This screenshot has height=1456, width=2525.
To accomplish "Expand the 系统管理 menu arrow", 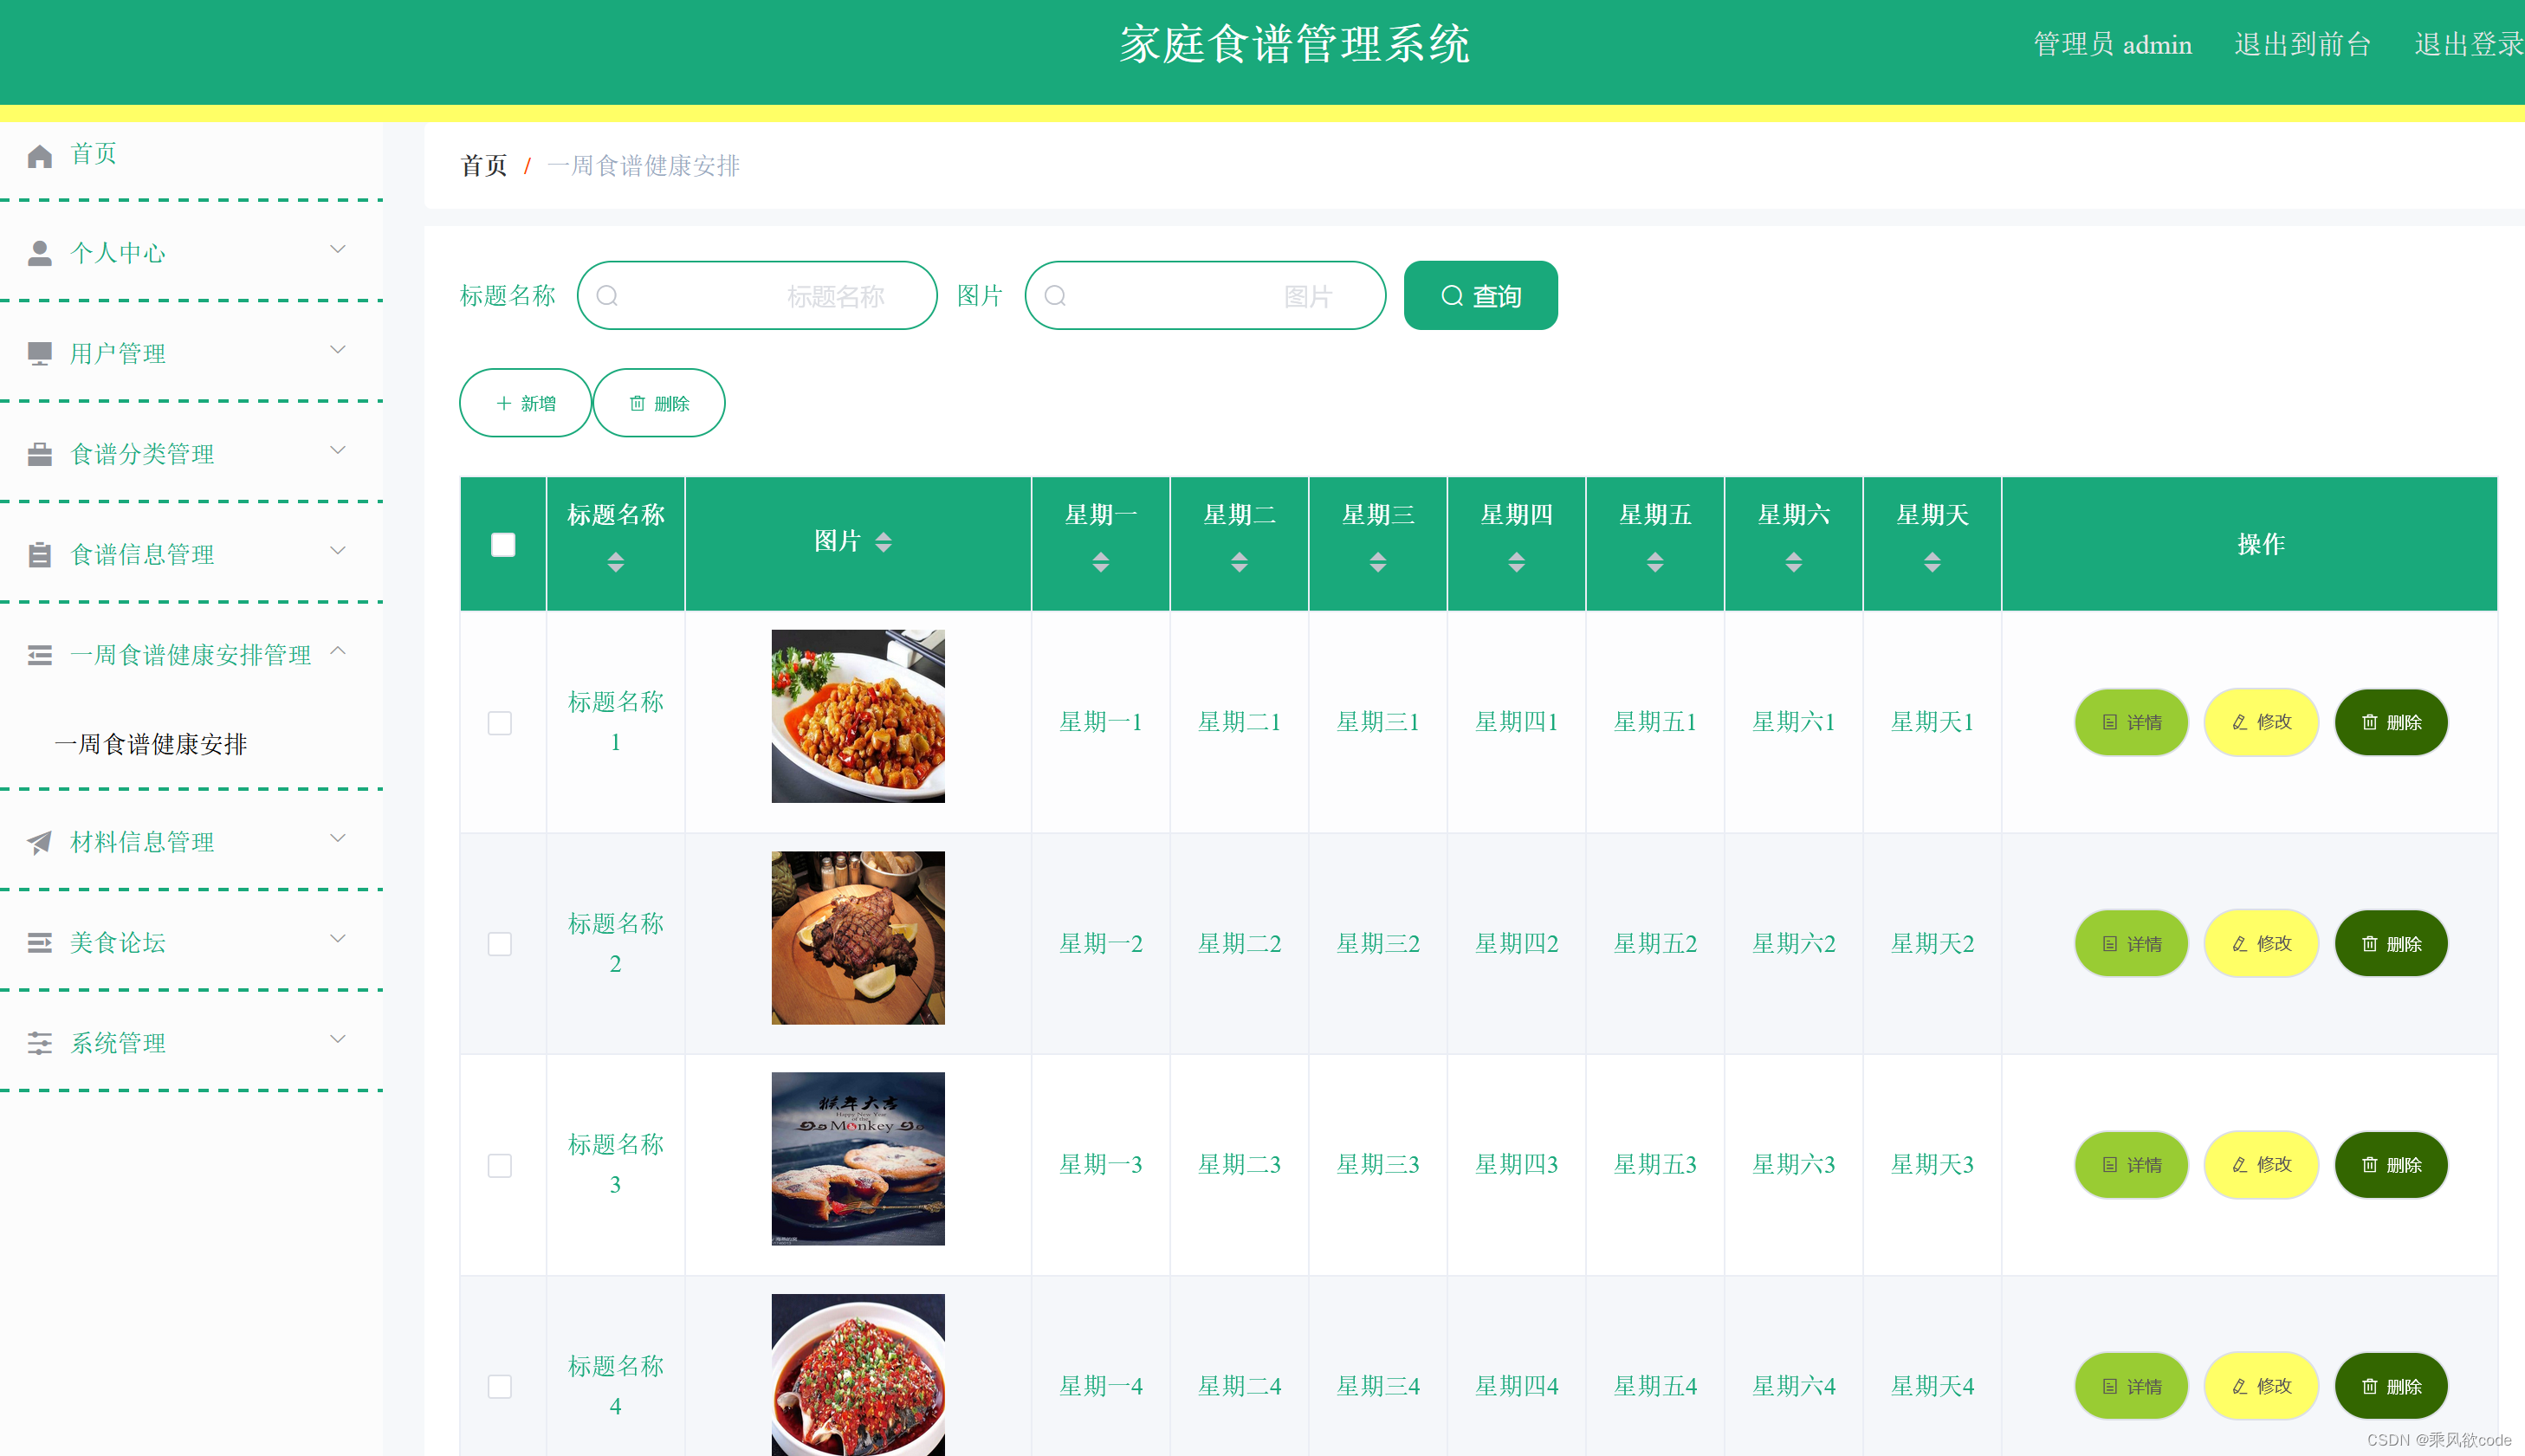I will tap(338, 1039).
